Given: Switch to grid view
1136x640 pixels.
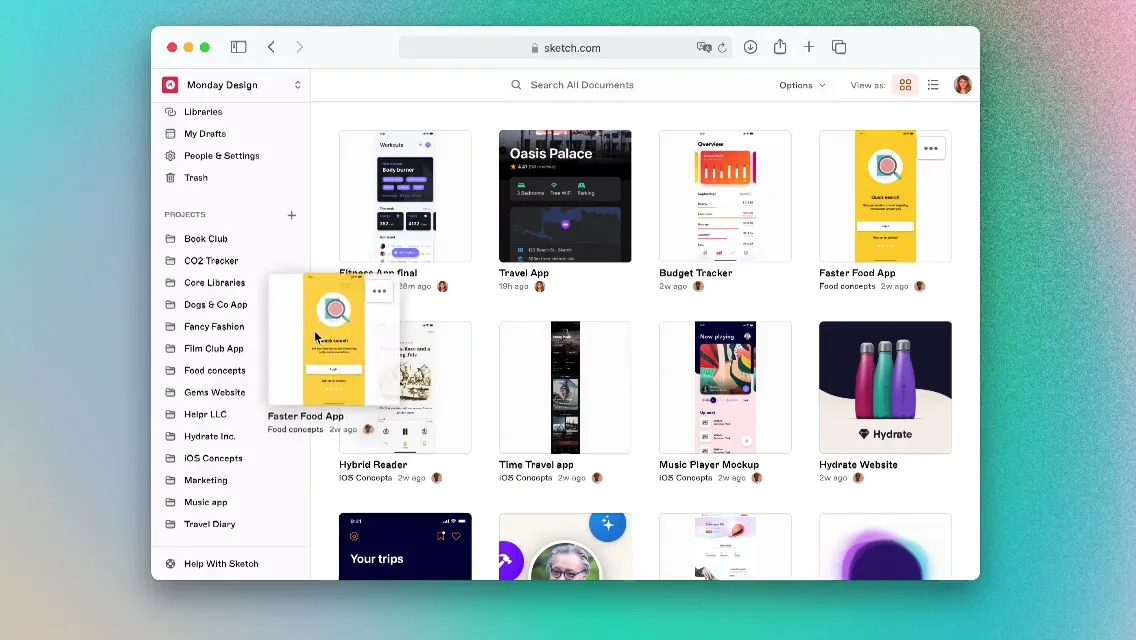Looking at the screenshot, I should tap(905, 85).
